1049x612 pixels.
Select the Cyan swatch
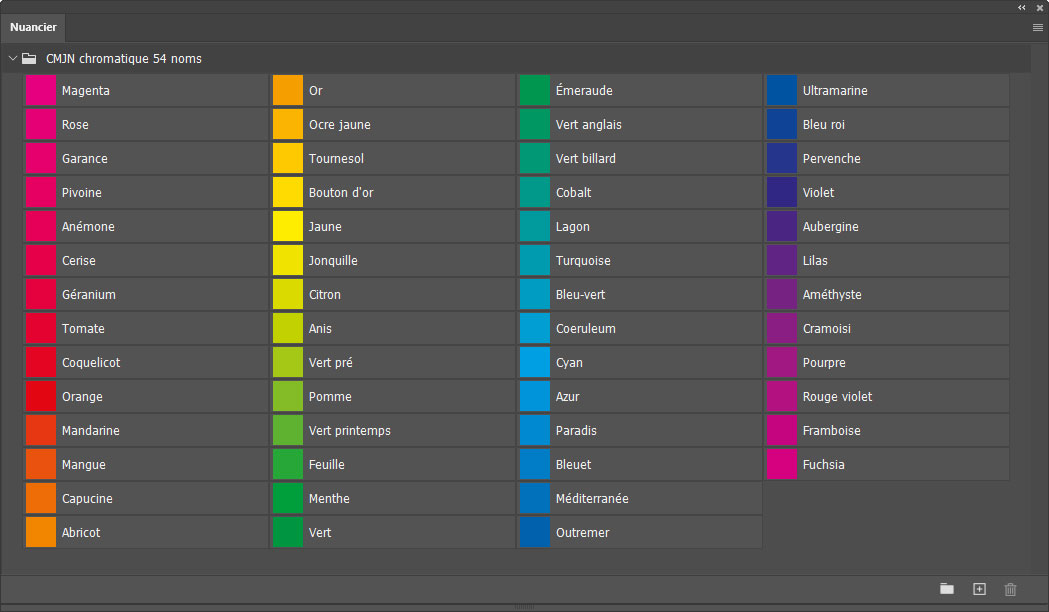click(x=535, y=363)
